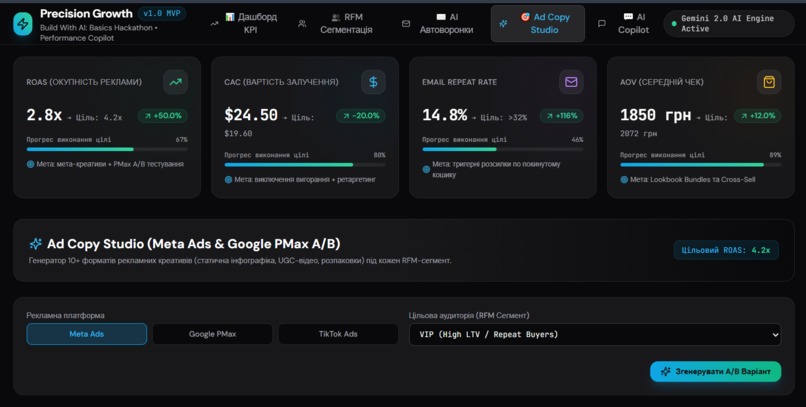Click the people icon before RFM Сегментація
806x407 pixels.
coord(302,24)
